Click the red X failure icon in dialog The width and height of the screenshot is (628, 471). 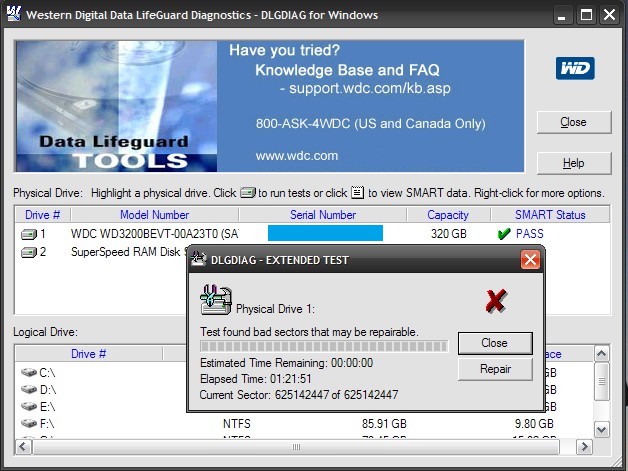point(496,301)
